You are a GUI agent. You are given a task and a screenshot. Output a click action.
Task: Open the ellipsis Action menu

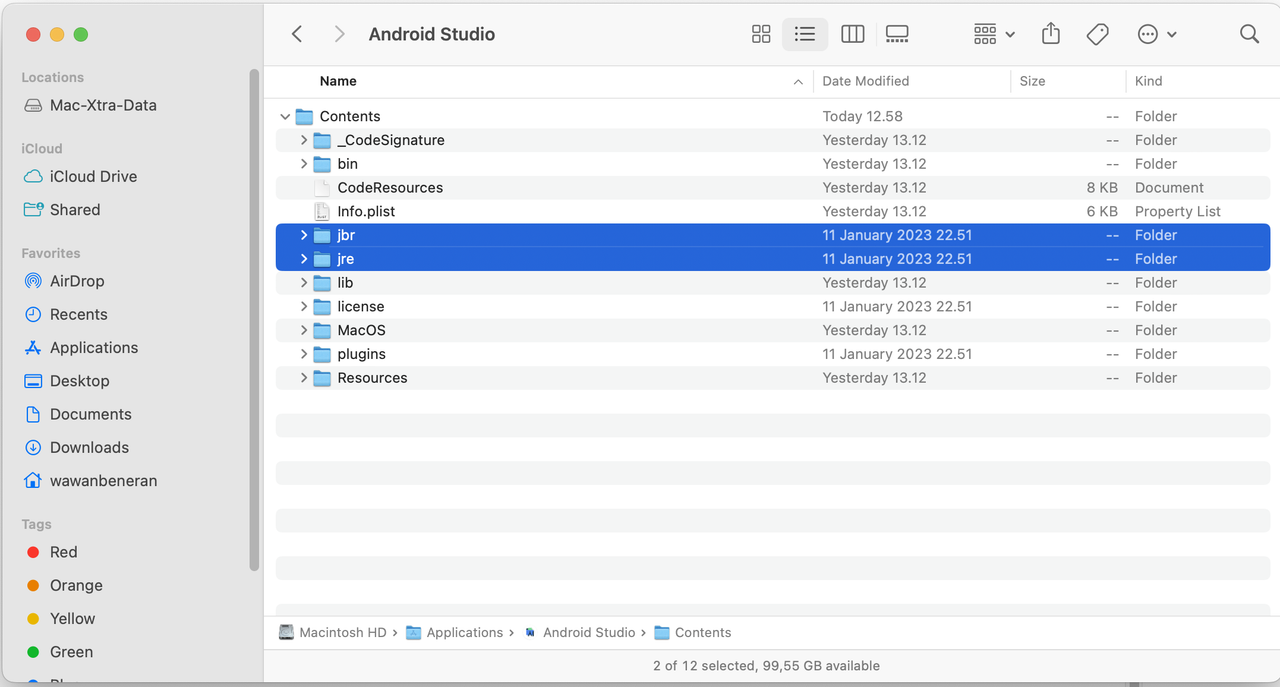(1157, 34)
